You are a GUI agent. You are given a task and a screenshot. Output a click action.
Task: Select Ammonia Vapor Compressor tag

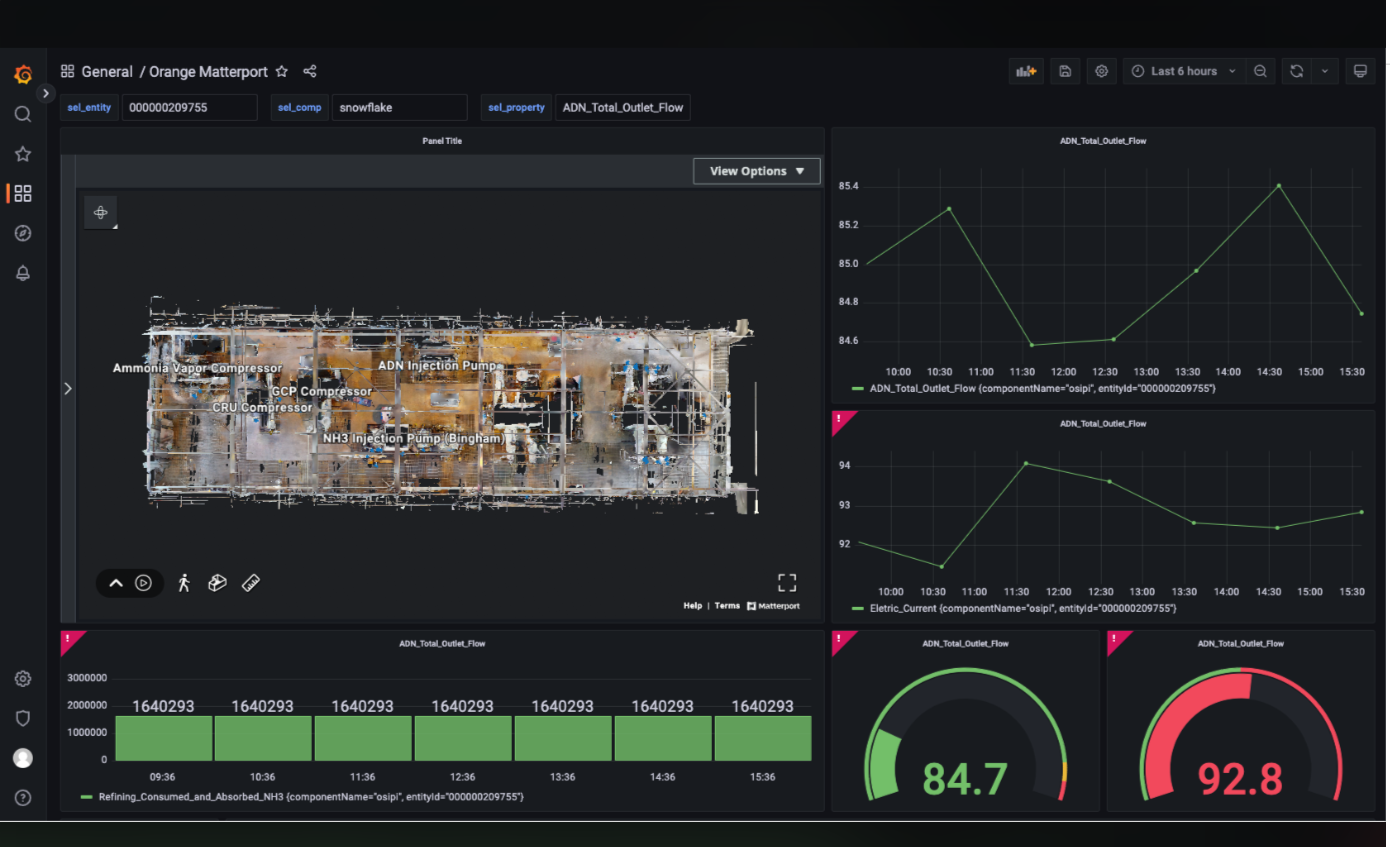coord(197,368)
